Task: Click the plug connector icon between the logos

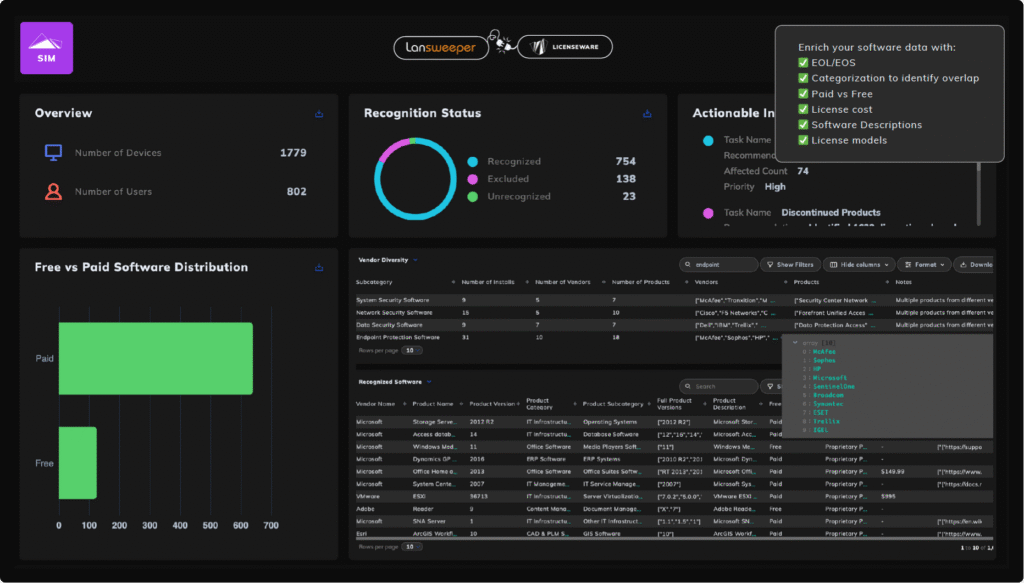Action: [x=502, y=42]
